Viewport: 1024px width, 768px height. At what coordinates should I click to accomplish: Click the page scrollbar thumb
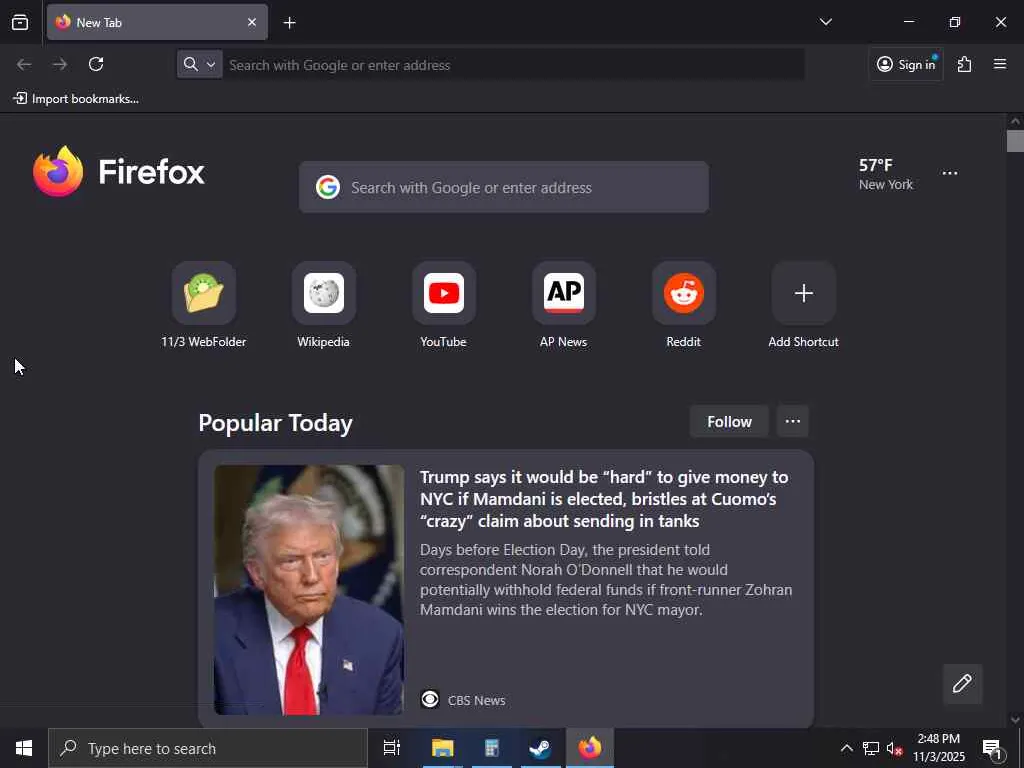pos(1015,141)
